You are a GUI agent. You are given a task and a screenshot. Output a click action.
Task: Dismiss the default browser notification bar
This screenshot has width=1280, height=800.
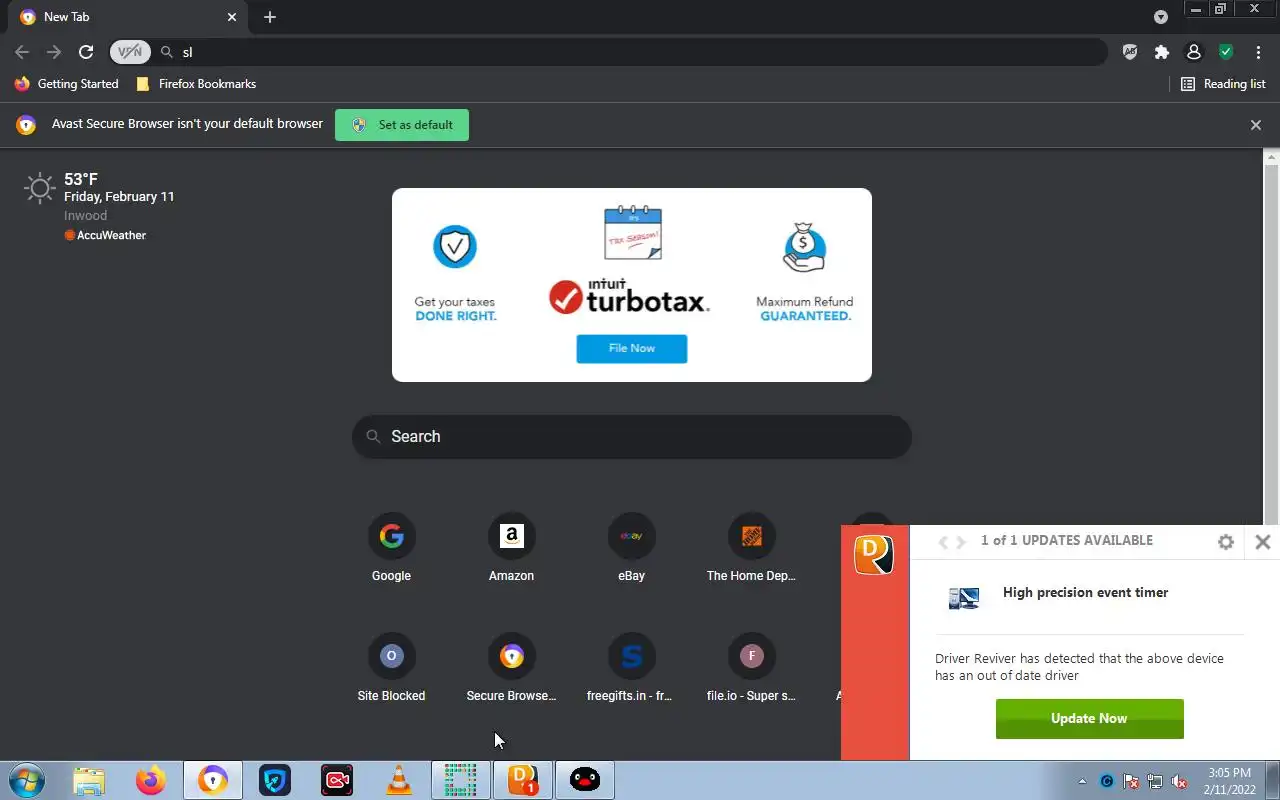point(1255,125)
